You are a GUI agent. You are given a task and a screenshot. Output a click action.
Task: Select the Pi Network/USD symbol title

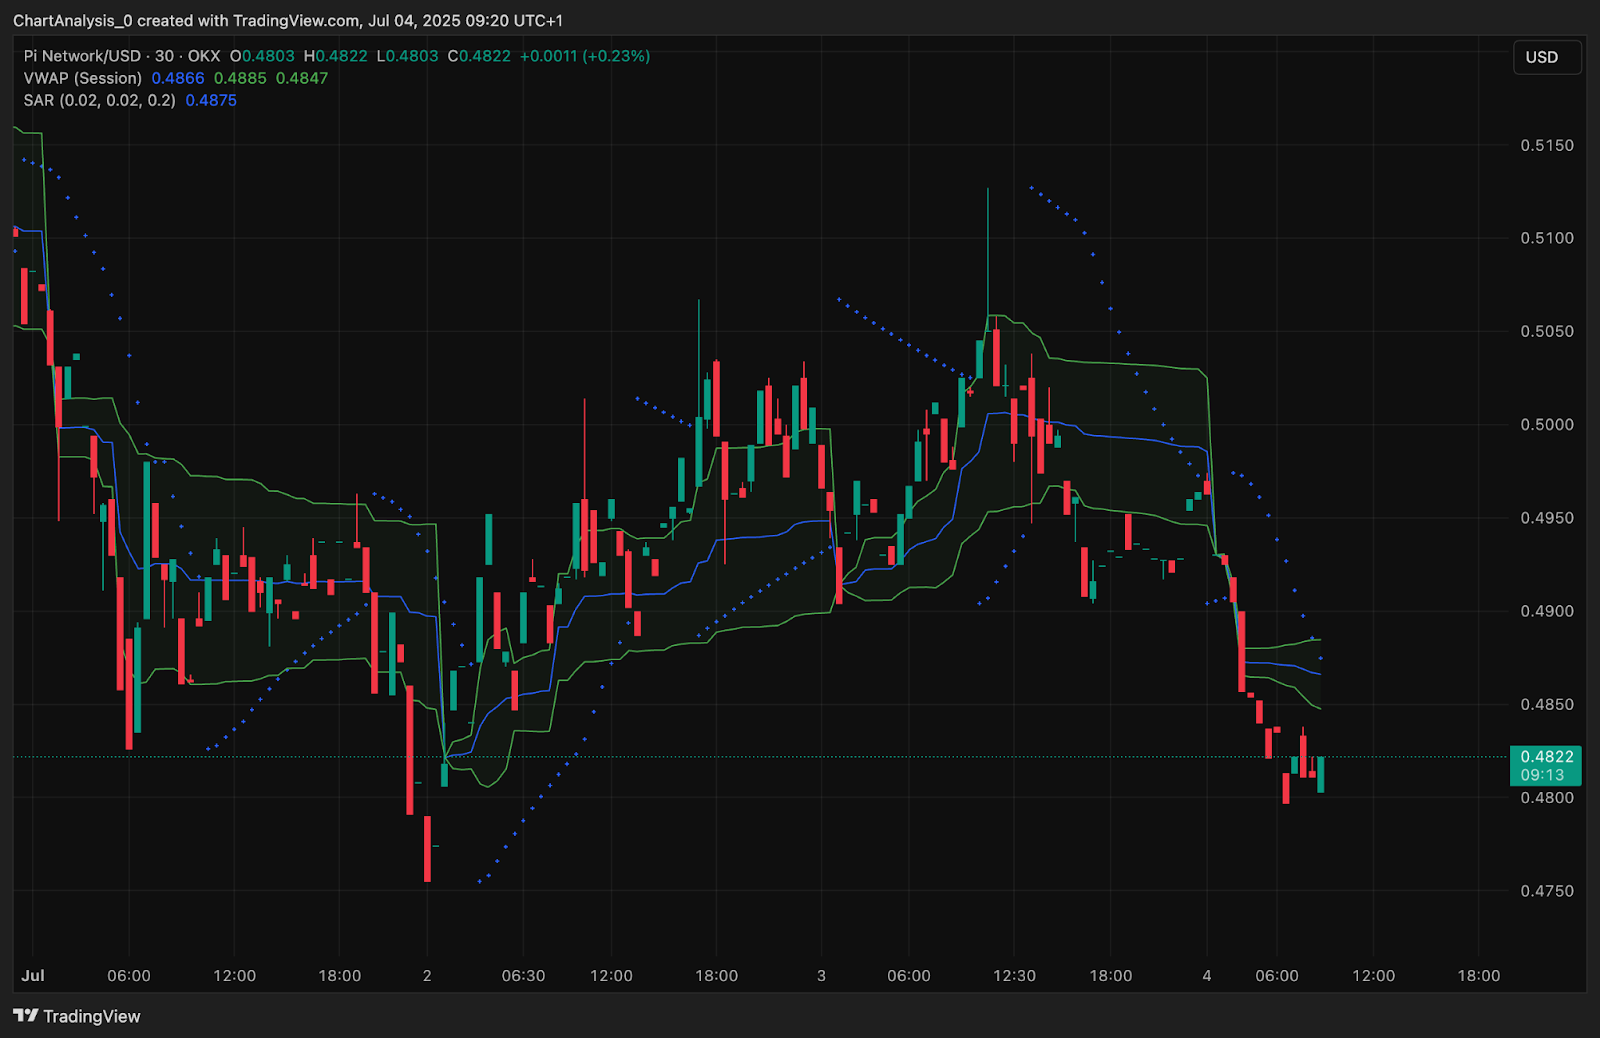pyautogui.click(x=84, y=56)
